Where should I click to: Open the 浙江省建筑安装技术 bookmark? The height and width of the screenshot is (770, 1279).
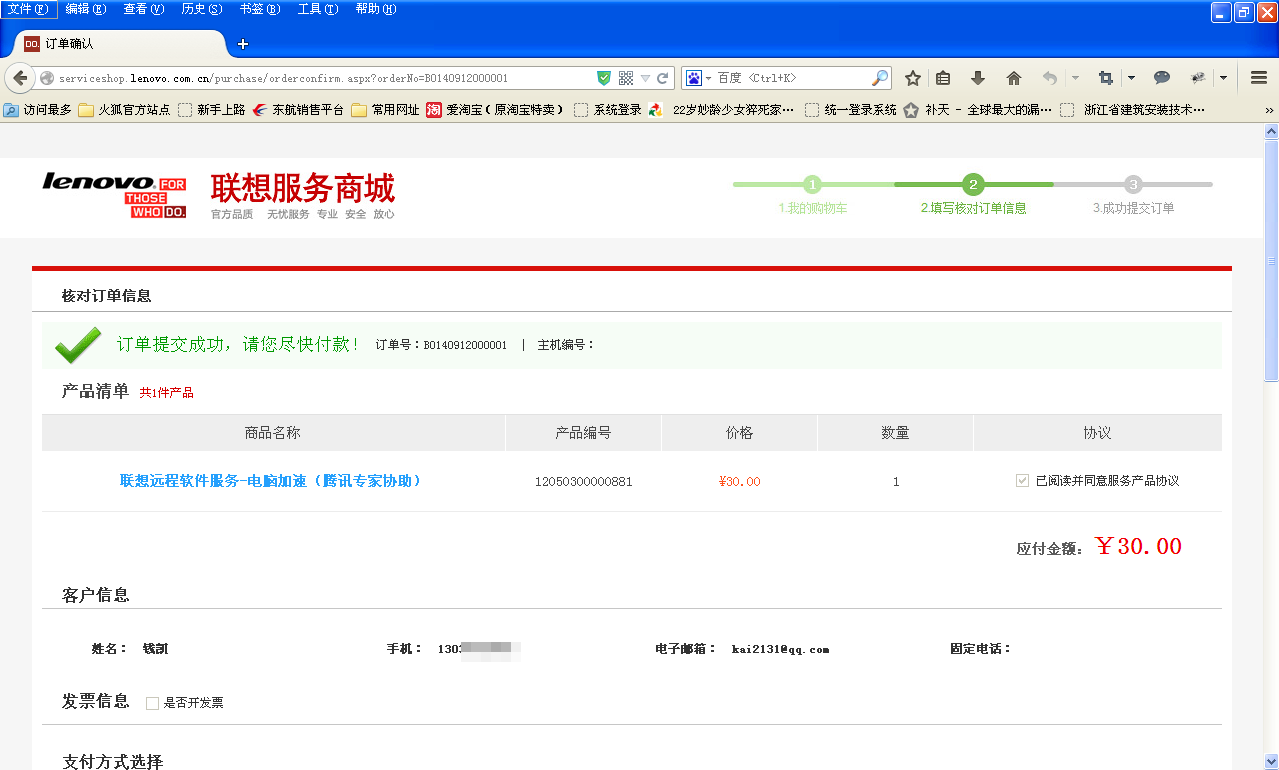[x=1133, y=110]
